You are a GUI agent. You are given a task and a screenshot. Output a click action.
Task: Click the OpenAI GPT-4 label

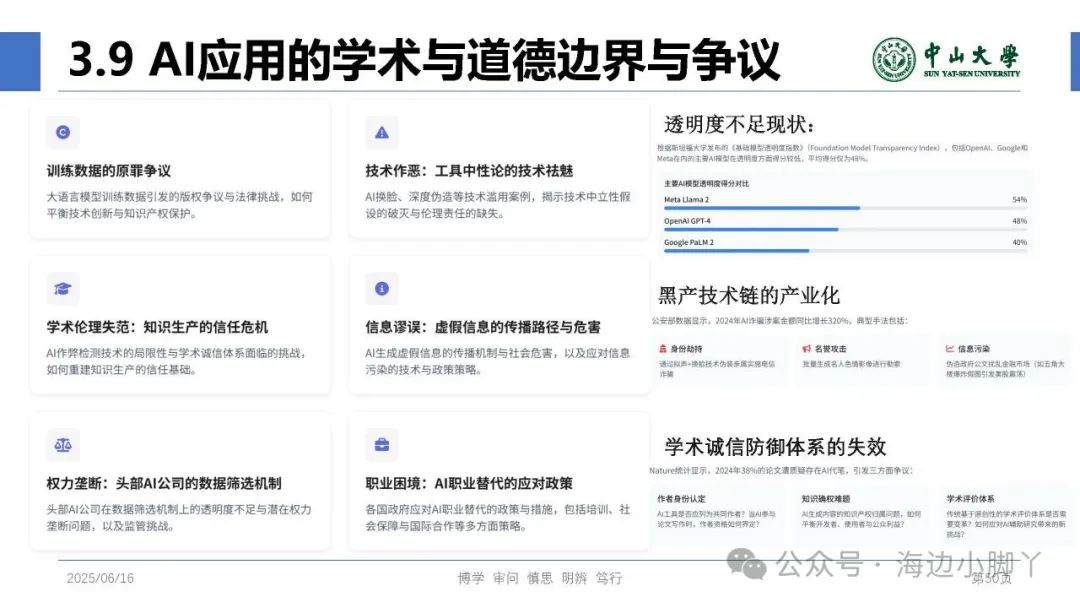(687, 221)
